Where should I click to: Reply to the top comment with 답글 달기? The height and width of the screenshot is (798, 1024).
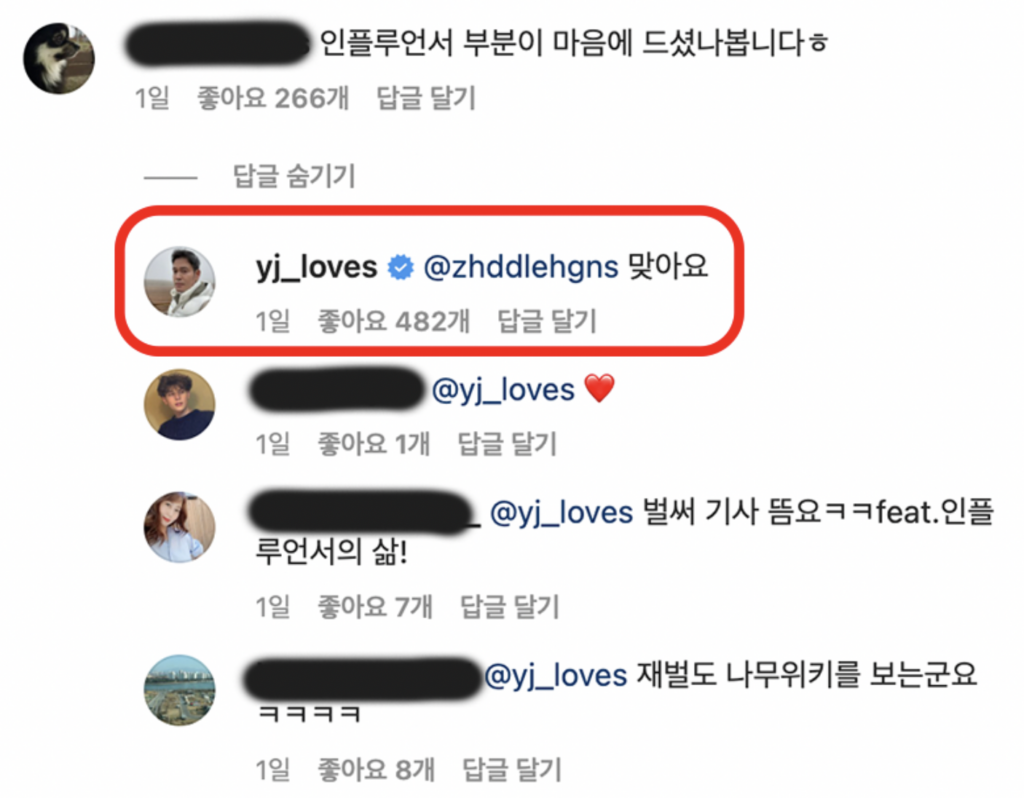(426, 98)
